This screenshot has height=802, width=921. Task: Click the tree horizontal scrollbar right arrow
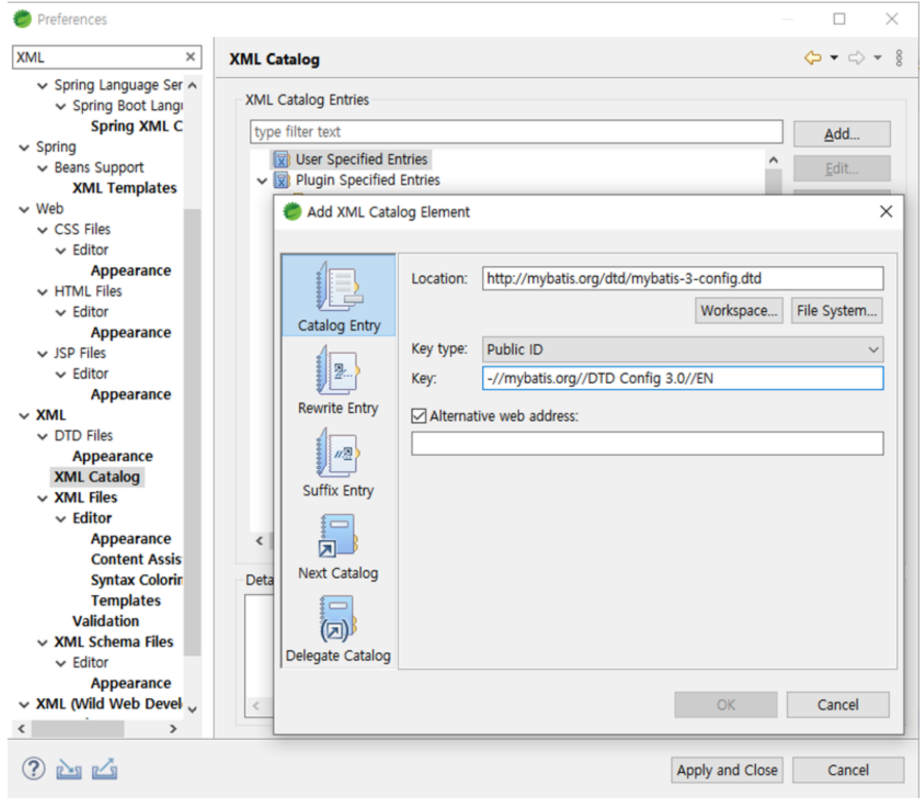[173, 729]
